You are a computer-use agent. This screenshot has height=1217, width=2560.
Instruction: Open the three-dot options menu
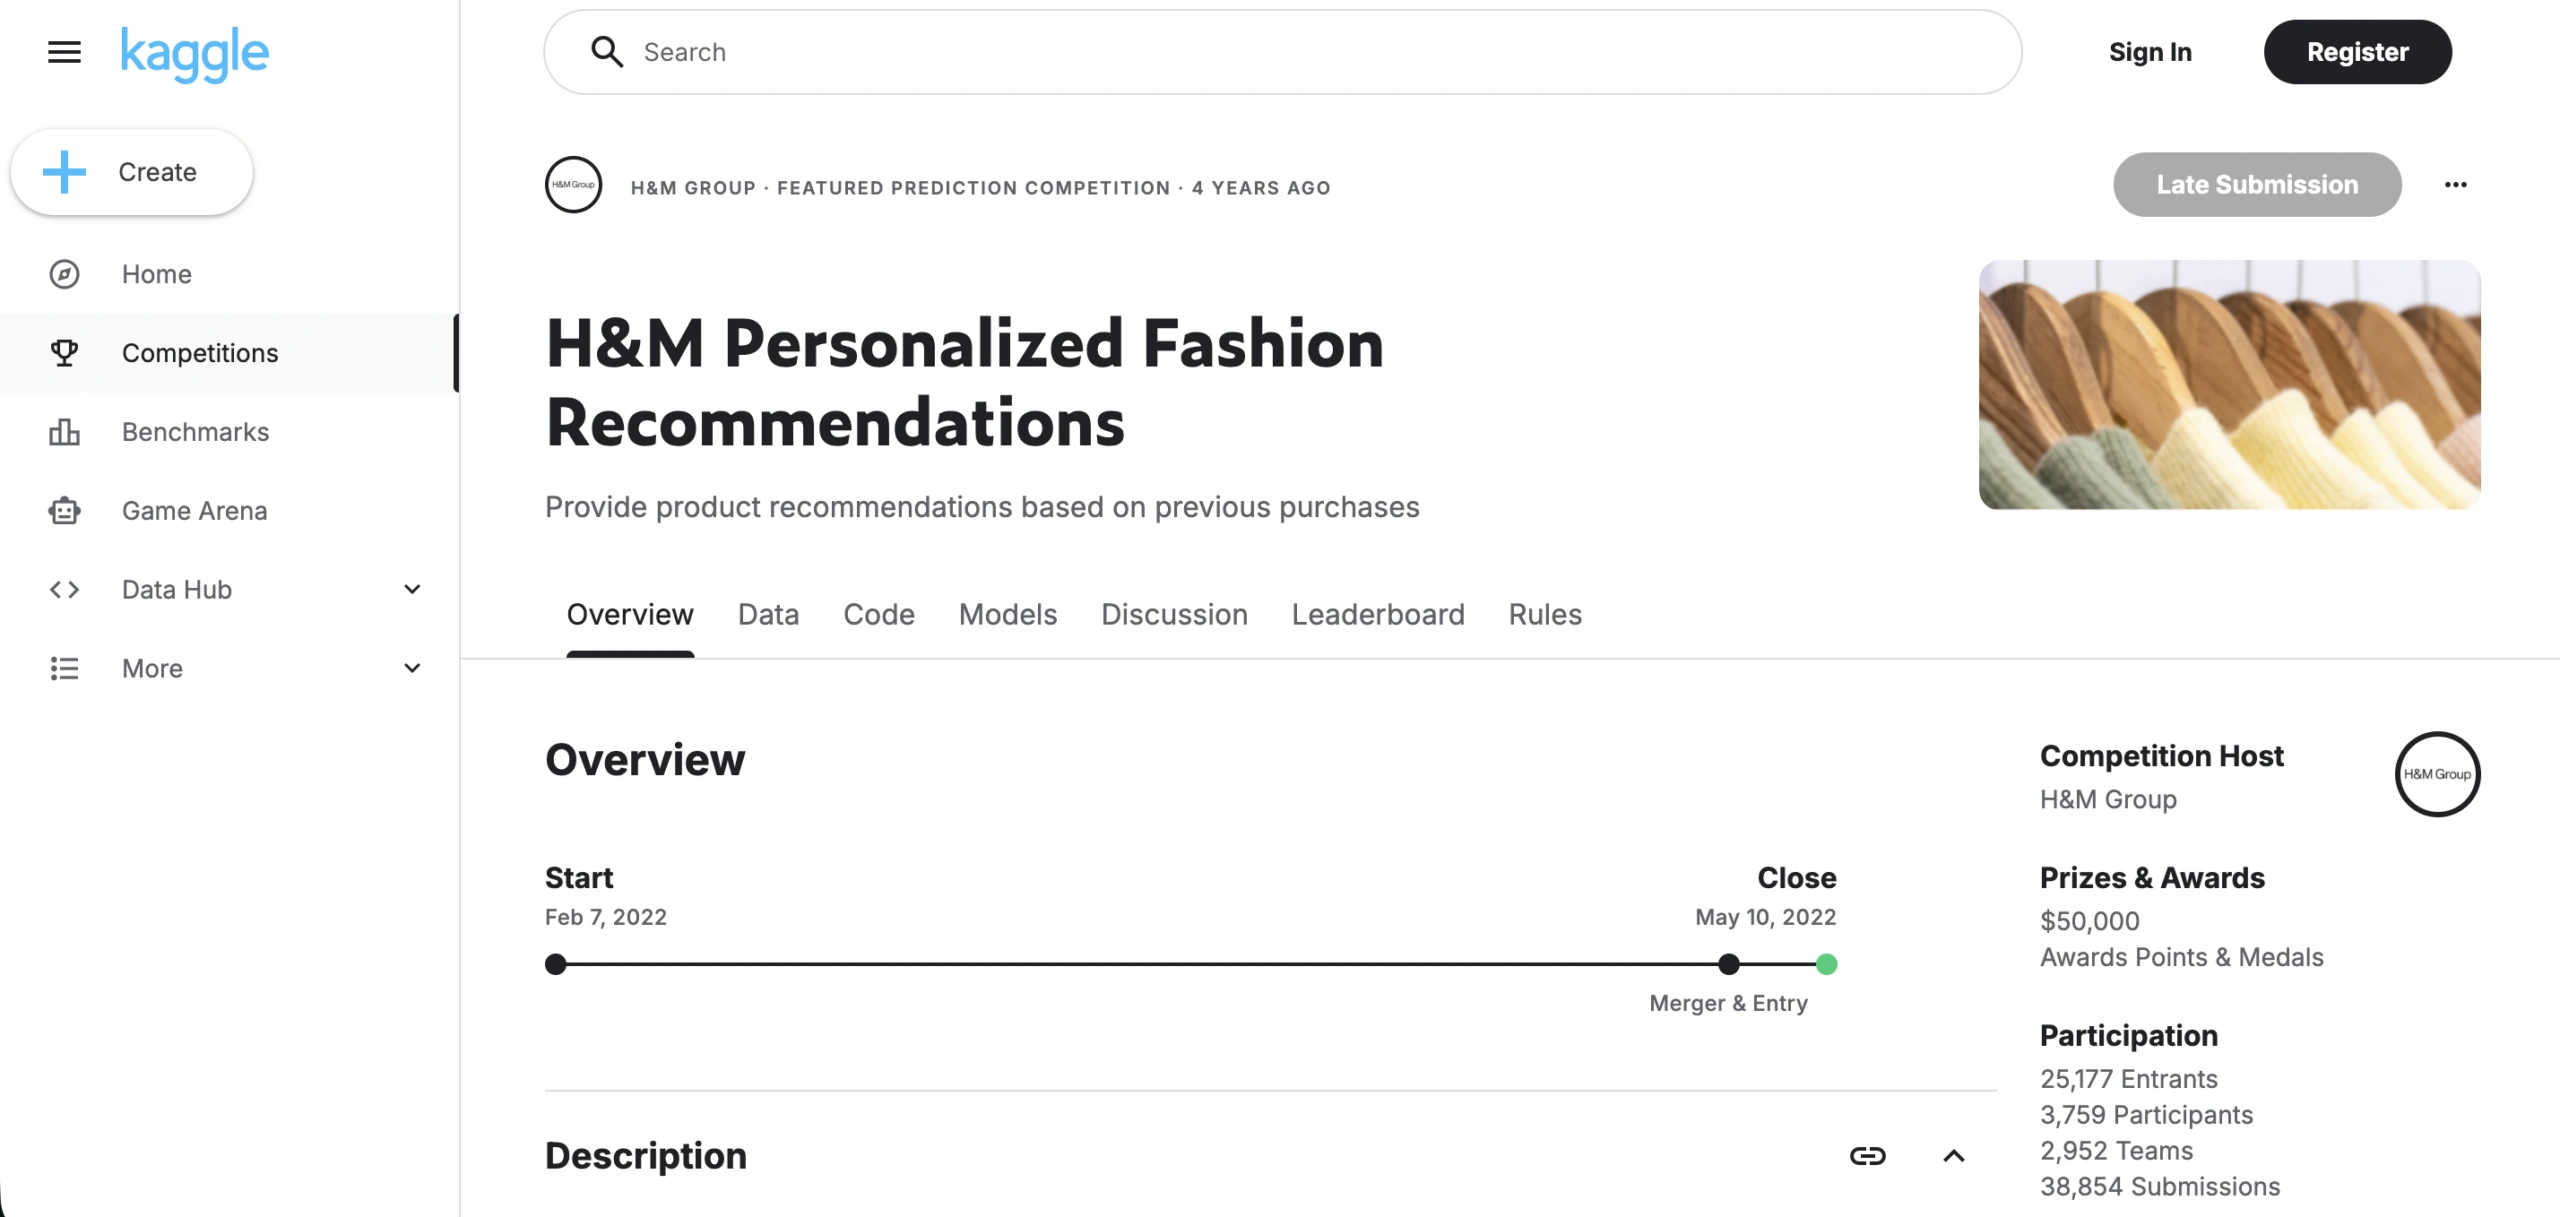click(x=2455, y=185)
